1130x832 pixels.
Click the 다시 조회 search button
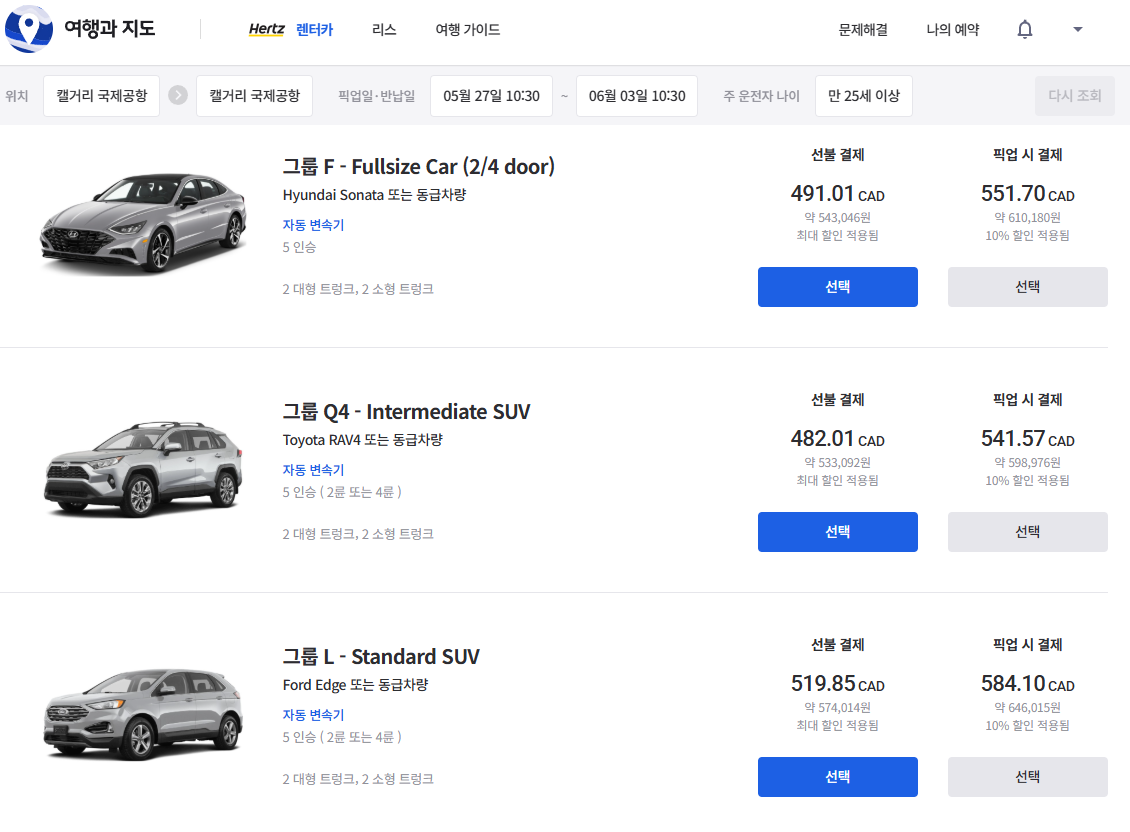(1074, 96)
